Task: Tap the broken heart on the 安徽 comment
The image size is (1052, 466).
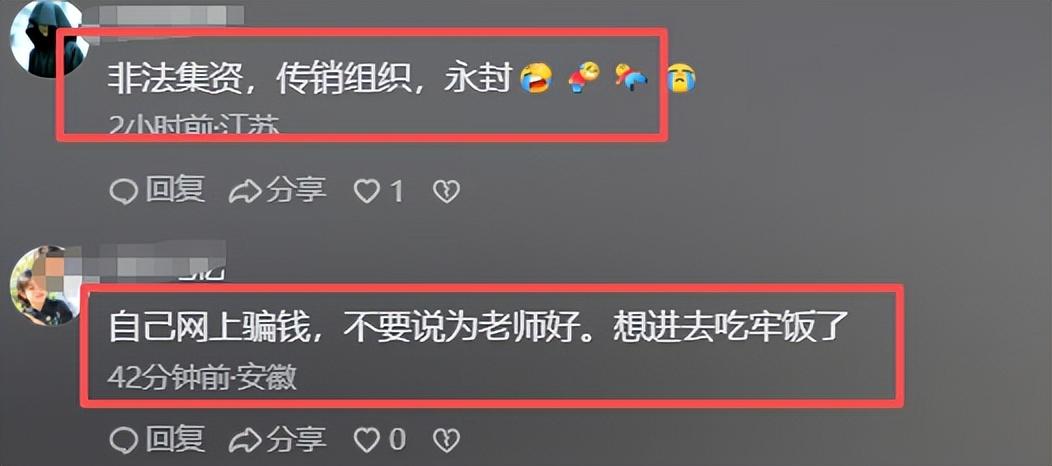Action: tap(446, 441)
